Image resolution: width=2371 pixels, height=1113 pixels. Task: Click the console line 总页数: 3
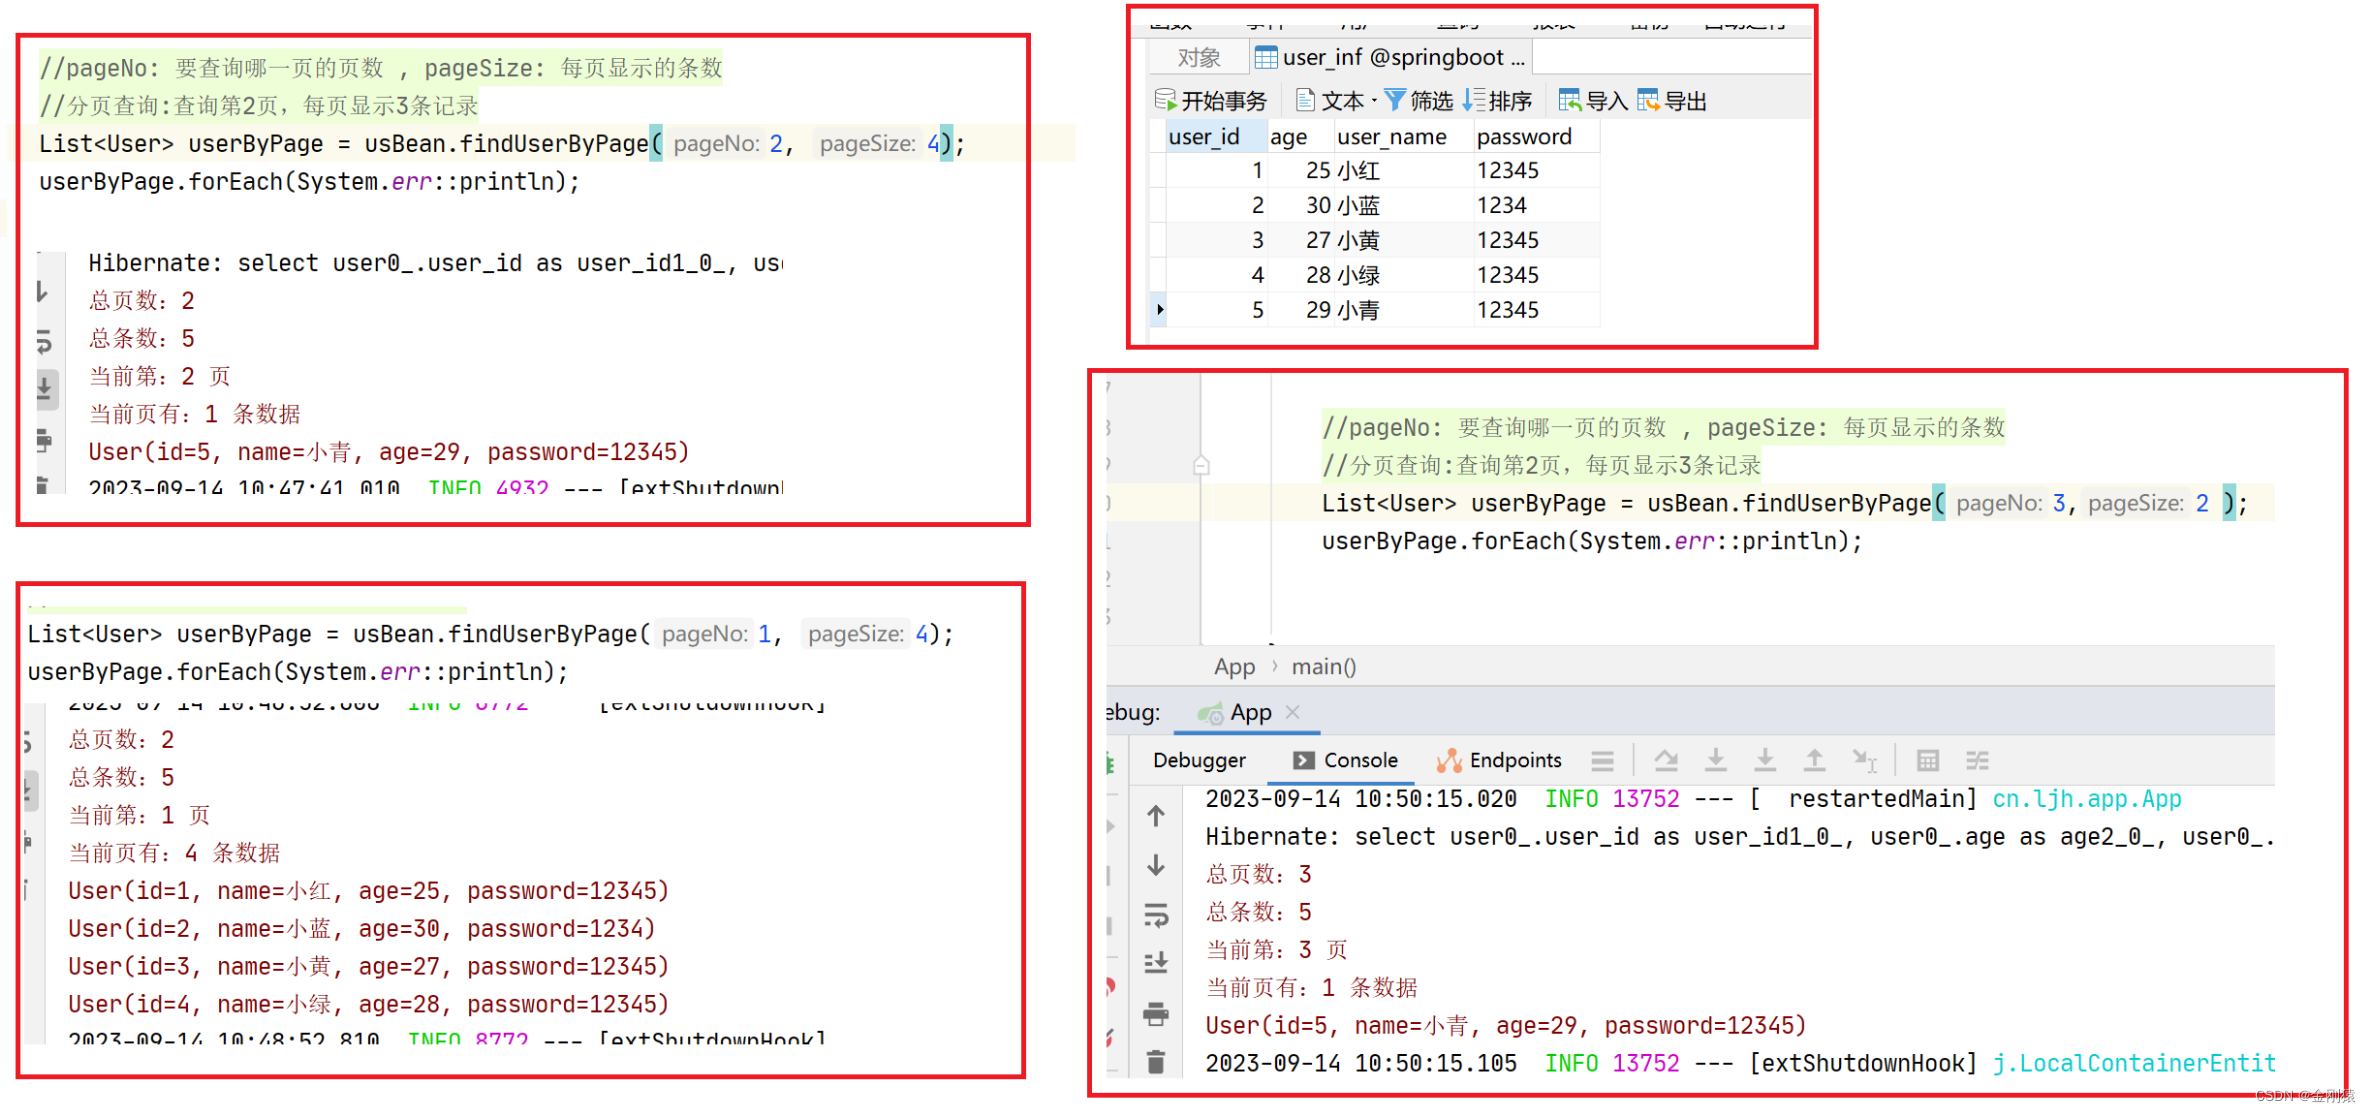pyautogui.click(x=1258, y=875)
